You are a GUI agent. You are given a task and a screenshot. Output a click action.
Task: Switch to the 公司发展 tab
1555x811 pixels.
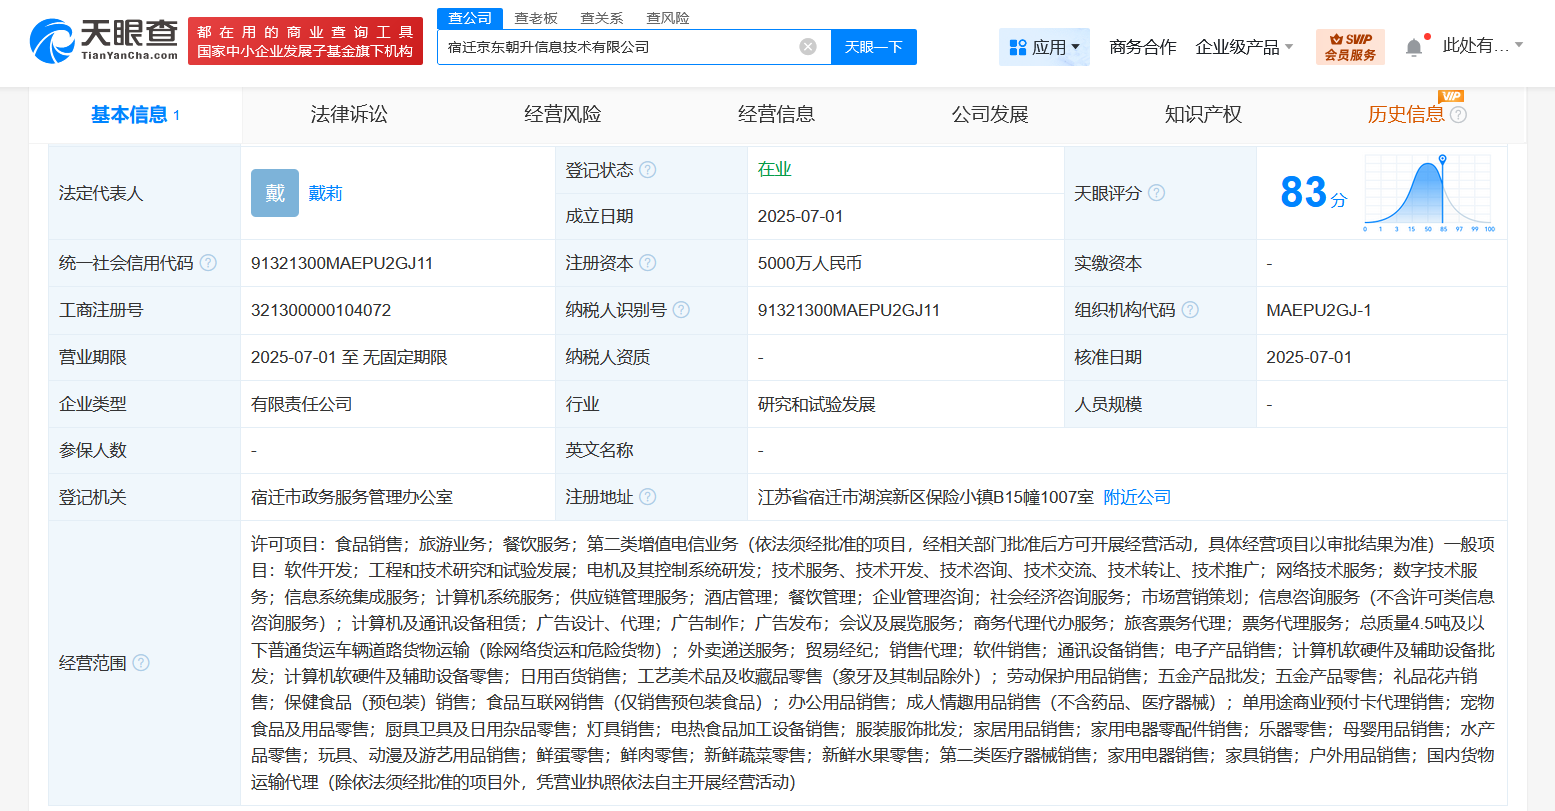tap(990, 115)
